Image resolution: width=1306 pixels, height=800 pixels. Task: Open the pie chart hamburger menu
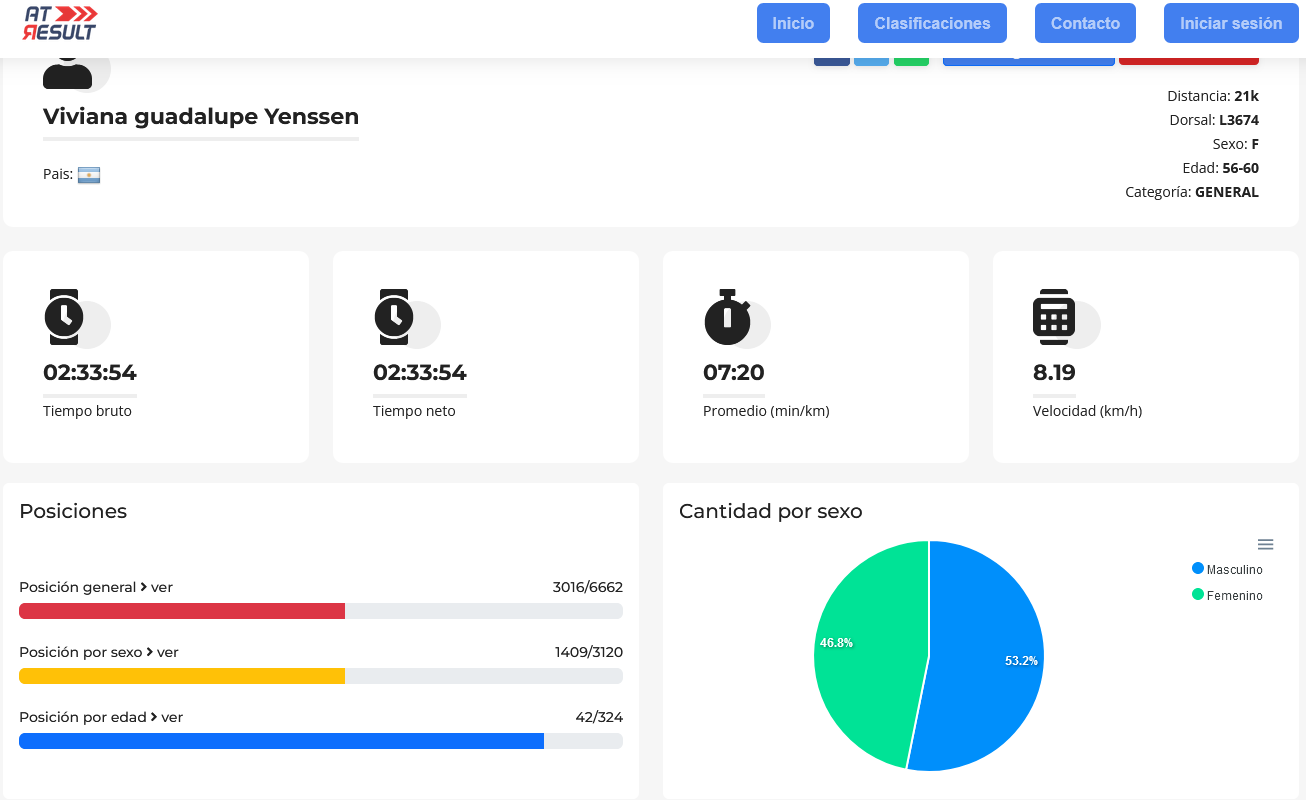pyautogui.click(x=1265, y=544)
